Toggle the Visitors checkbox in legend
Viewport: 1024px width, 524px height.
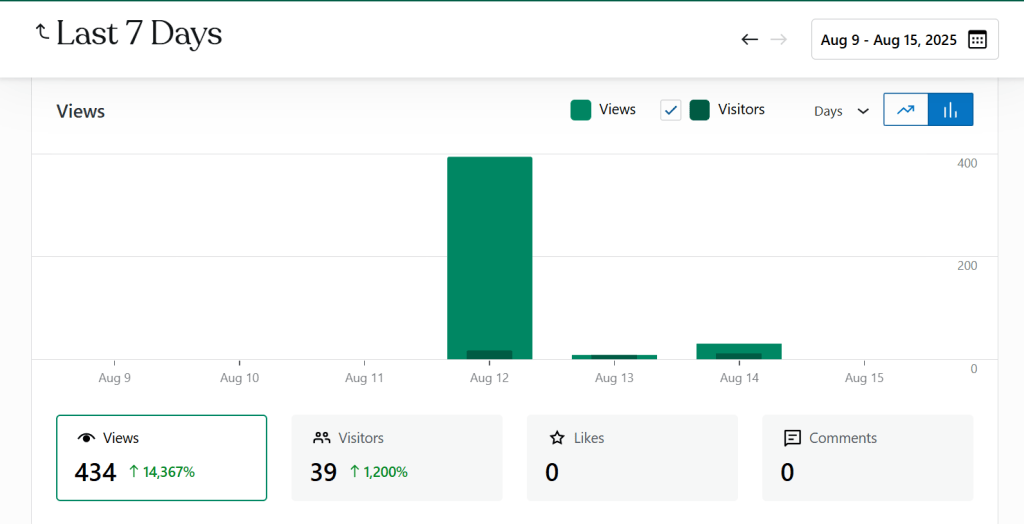(x=670, y=110)
